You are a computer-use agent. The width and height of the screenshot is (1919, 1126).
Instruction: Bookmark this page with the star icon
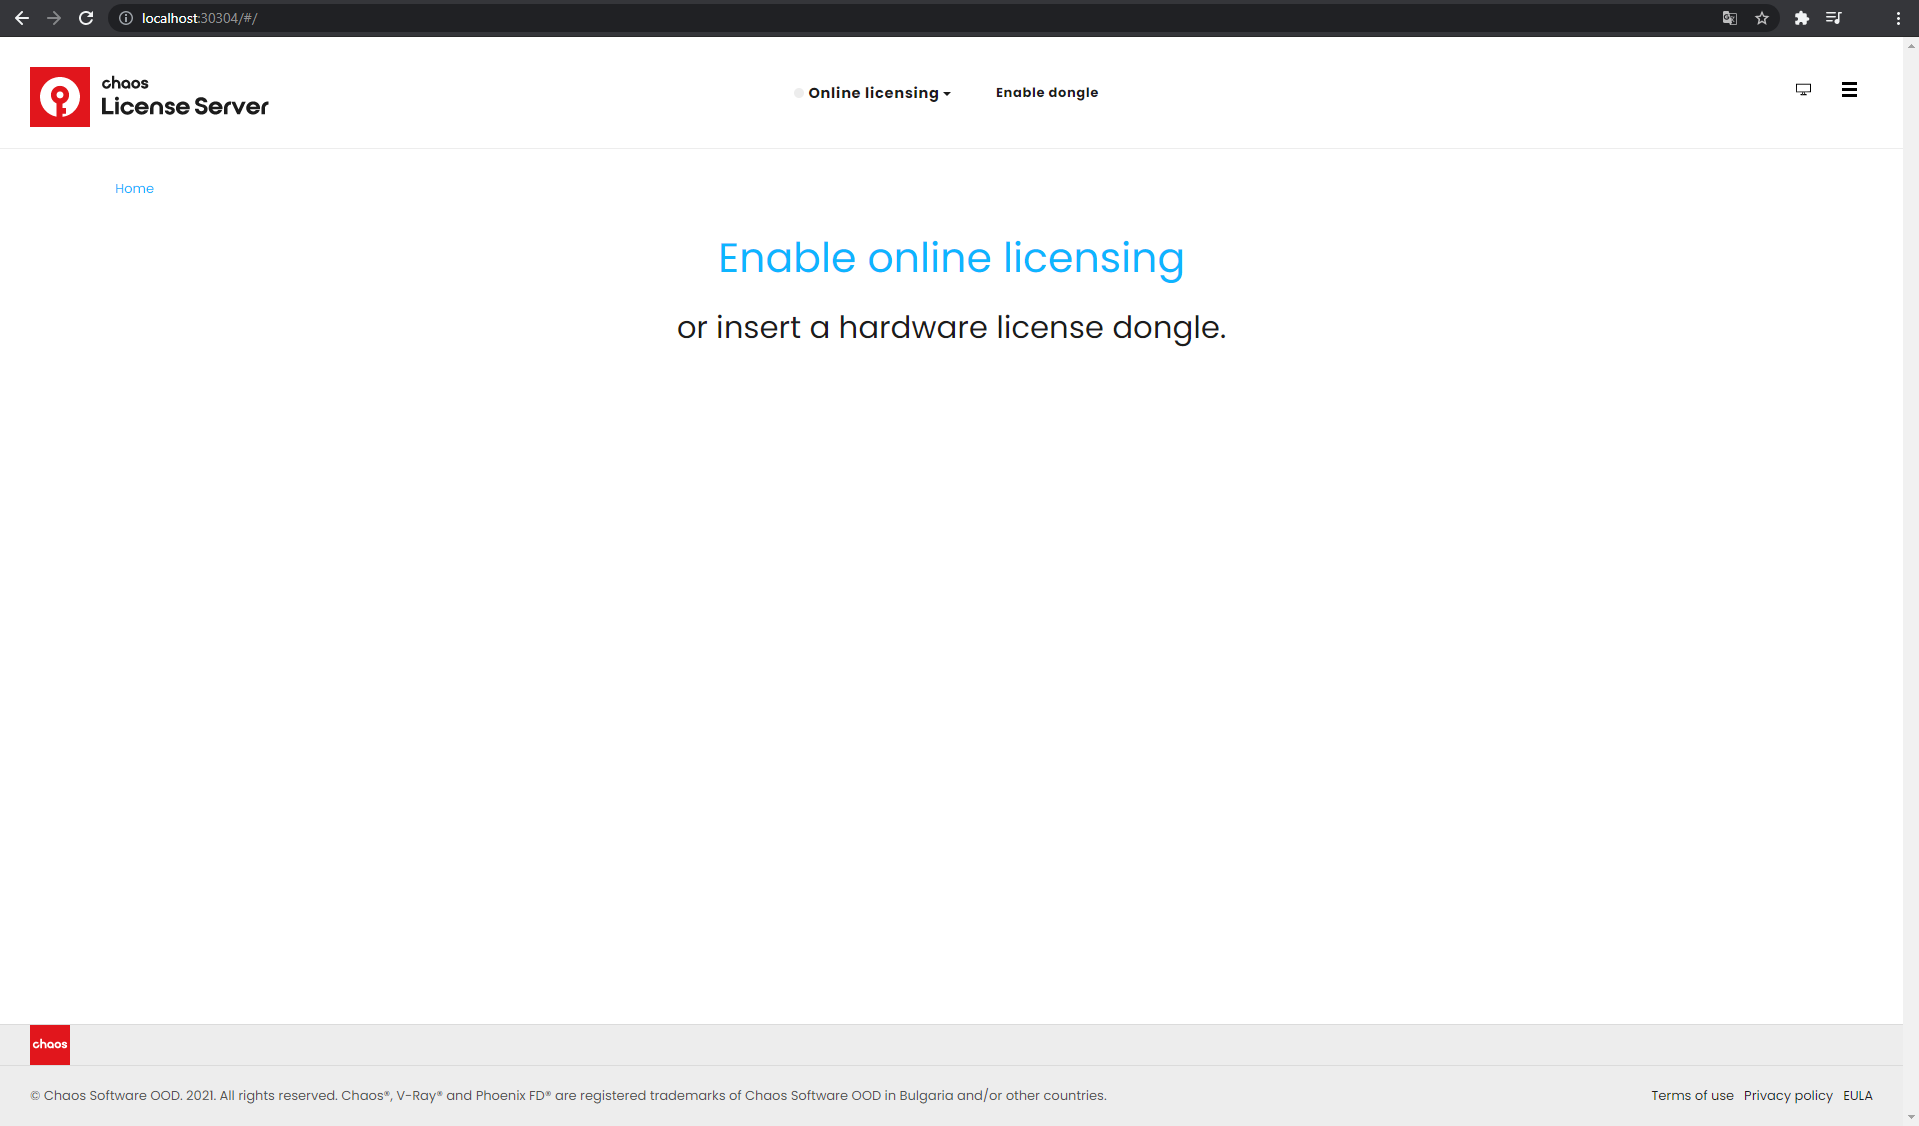[1762, 18]
